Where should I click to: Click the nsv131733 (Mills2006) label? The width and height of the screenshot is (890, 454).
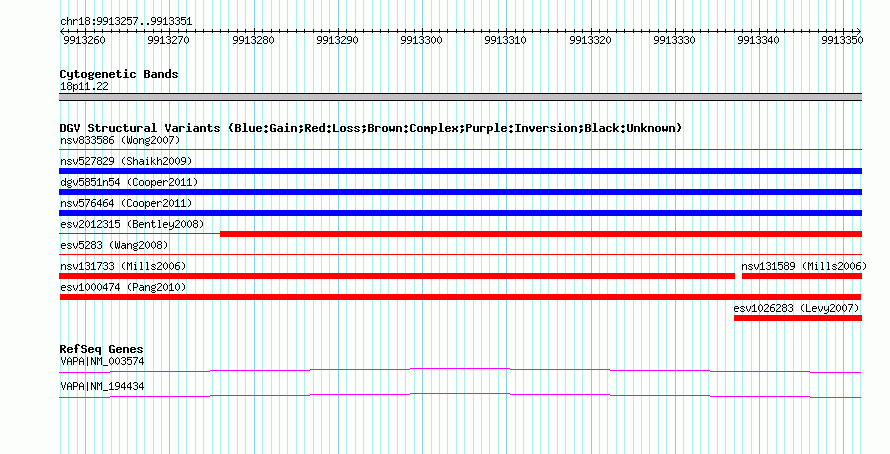(x=123, y=266)
